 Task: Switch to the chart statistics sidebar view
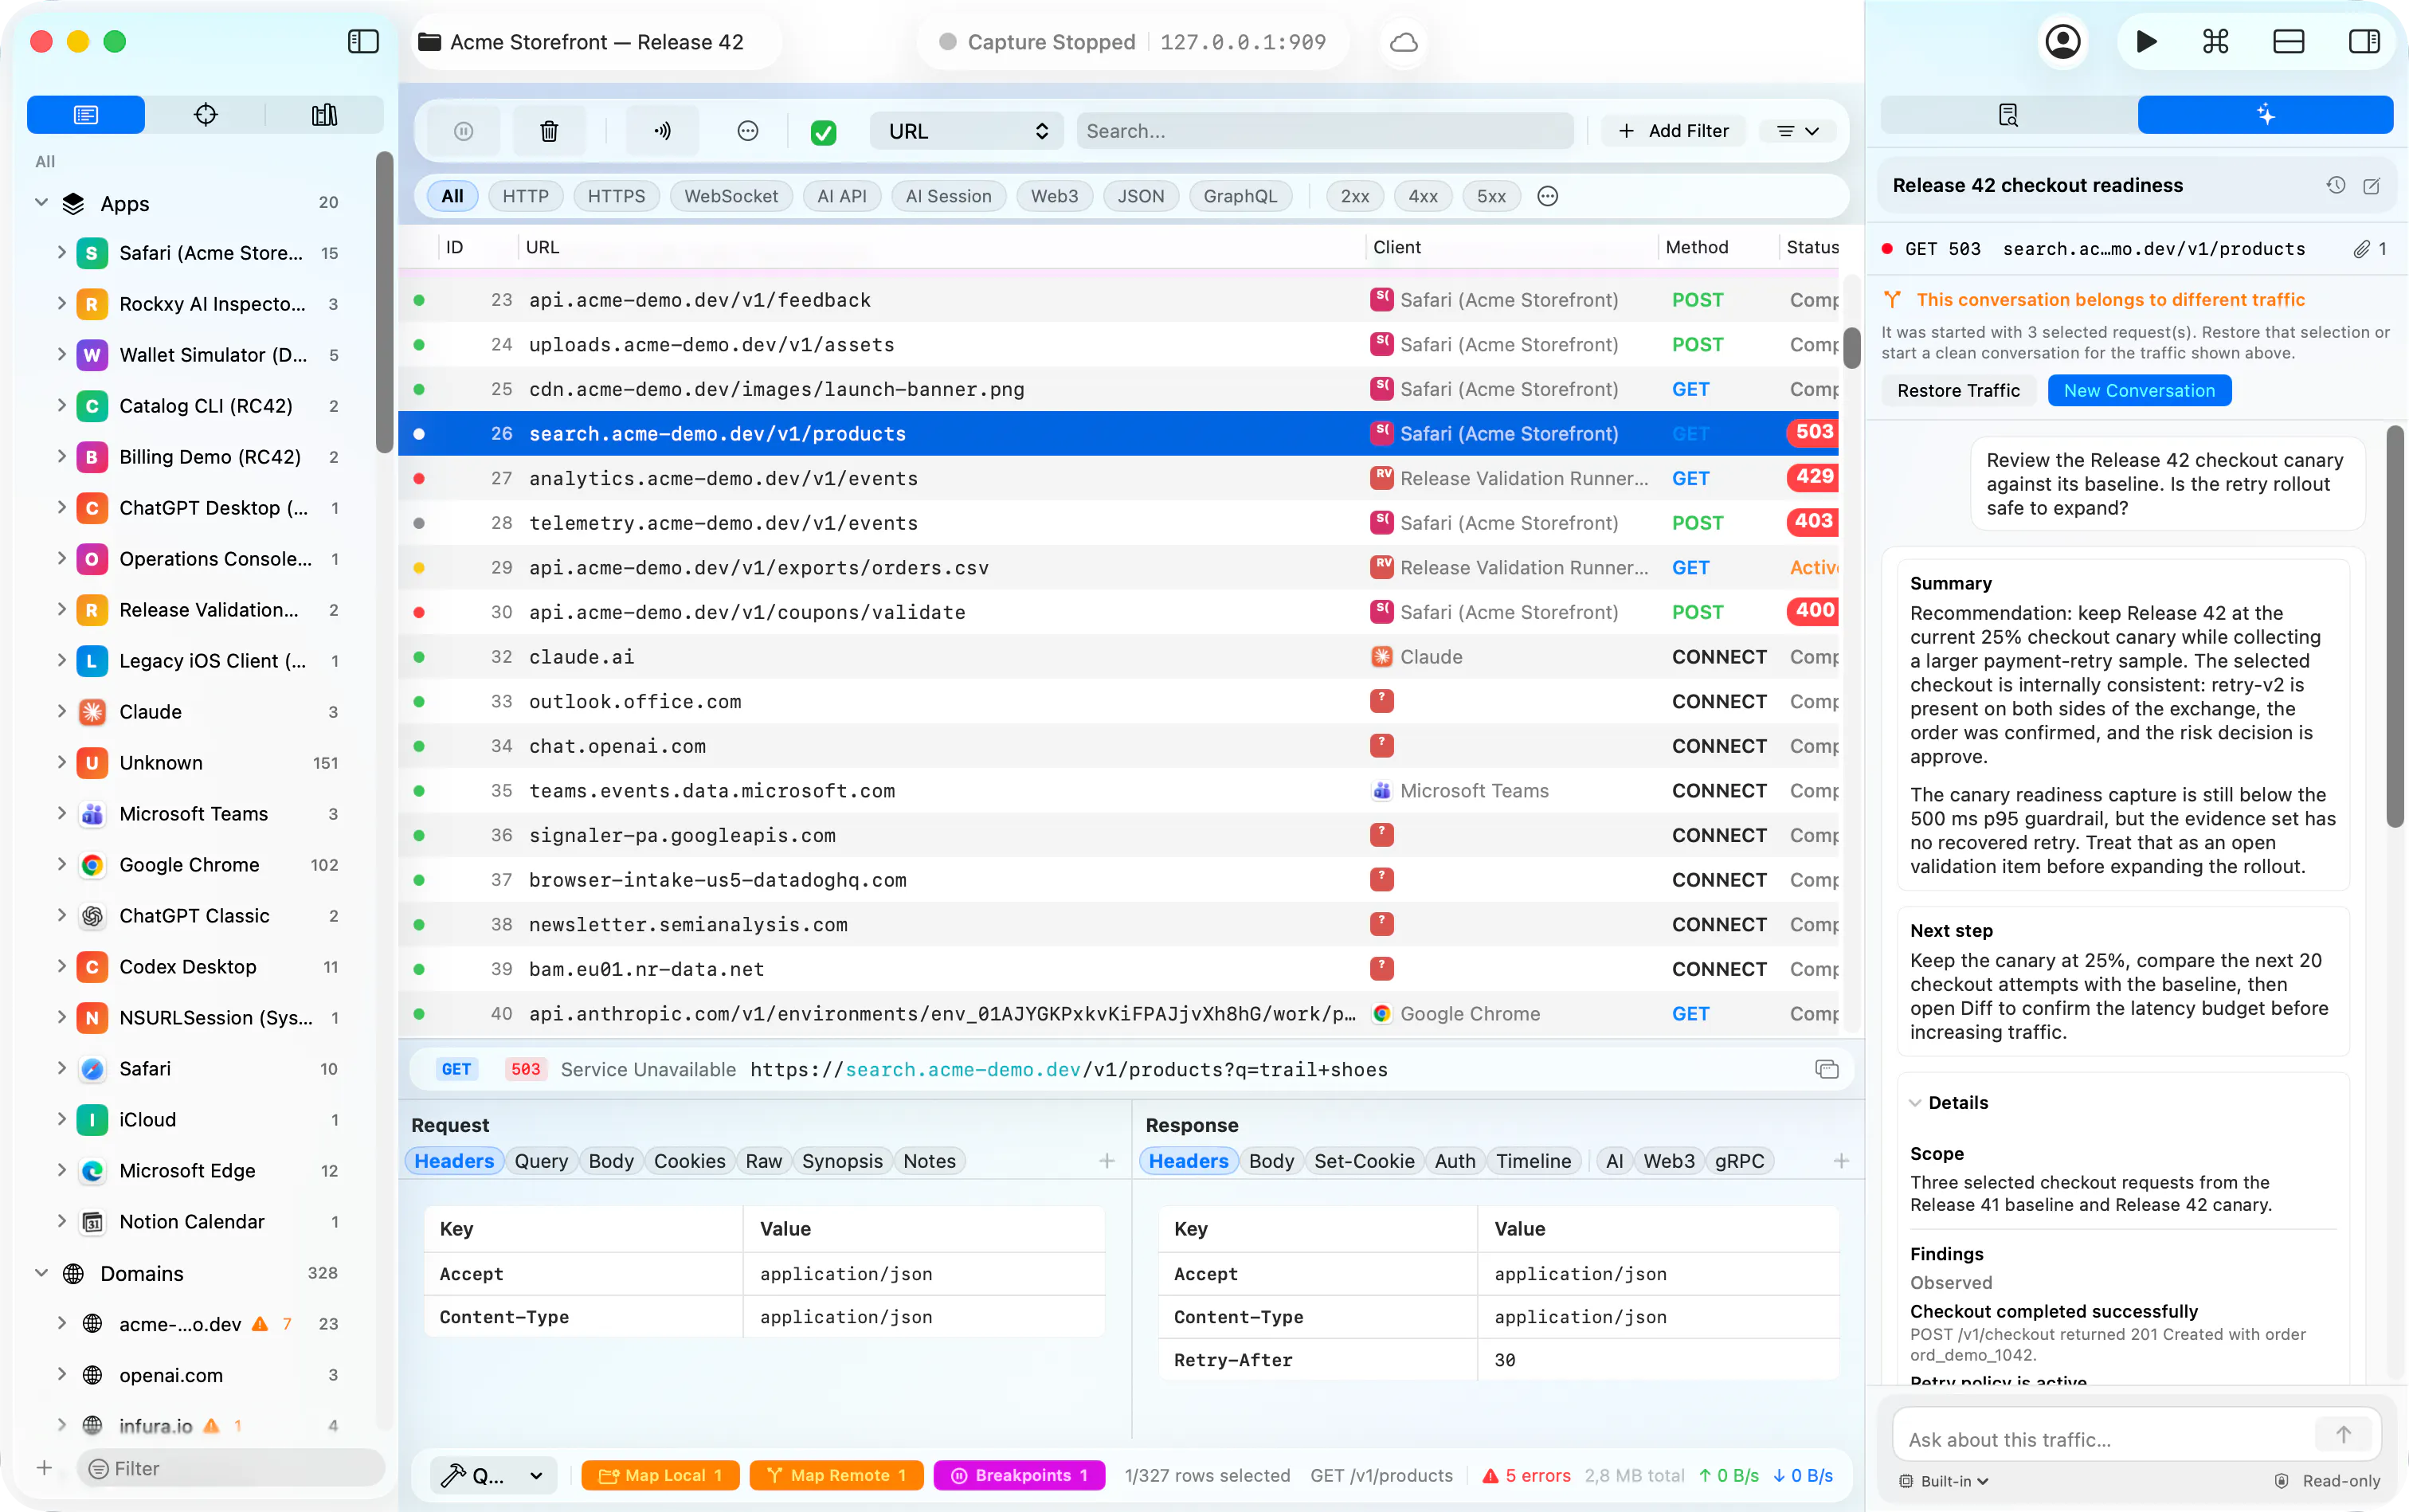(x=324, y=114)
